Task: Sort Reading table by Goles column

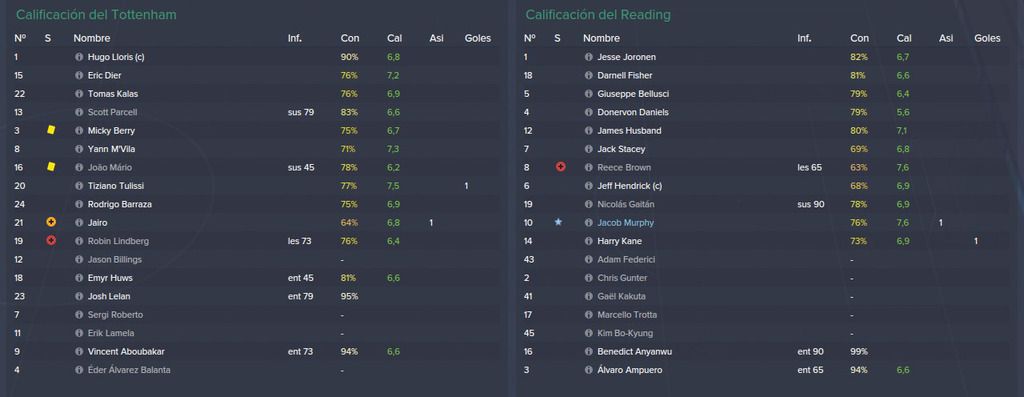Action: coord(987,39)
